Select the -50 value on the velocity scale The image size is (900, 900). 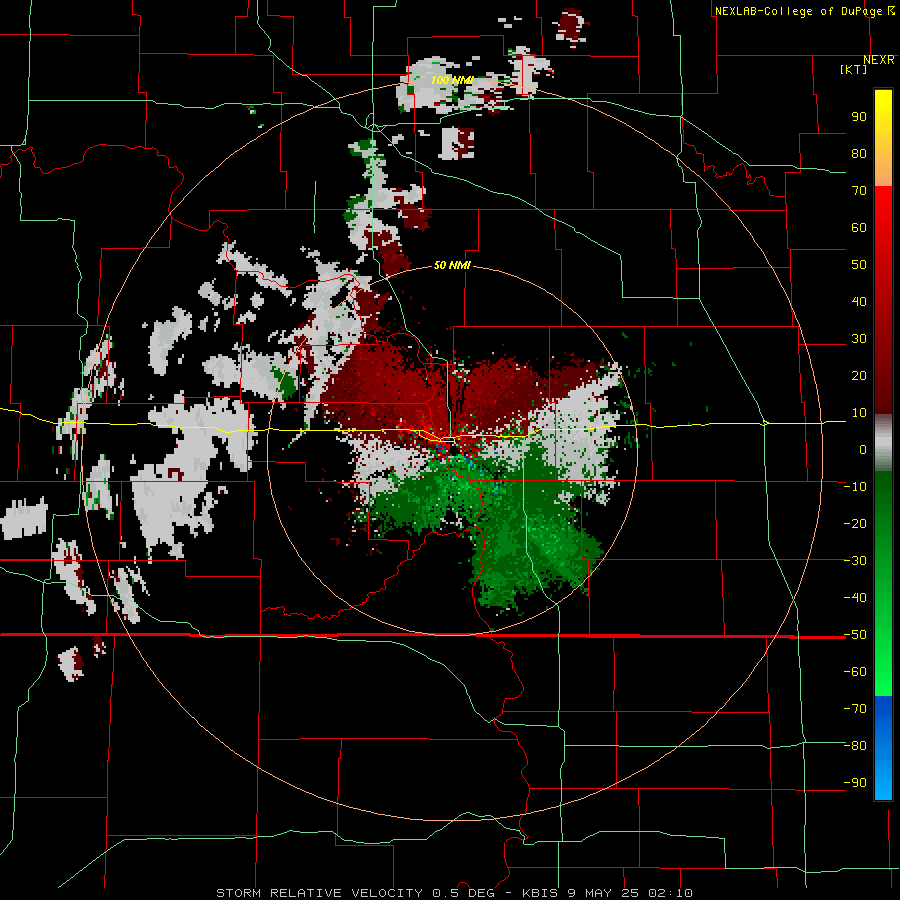(855, 635)
